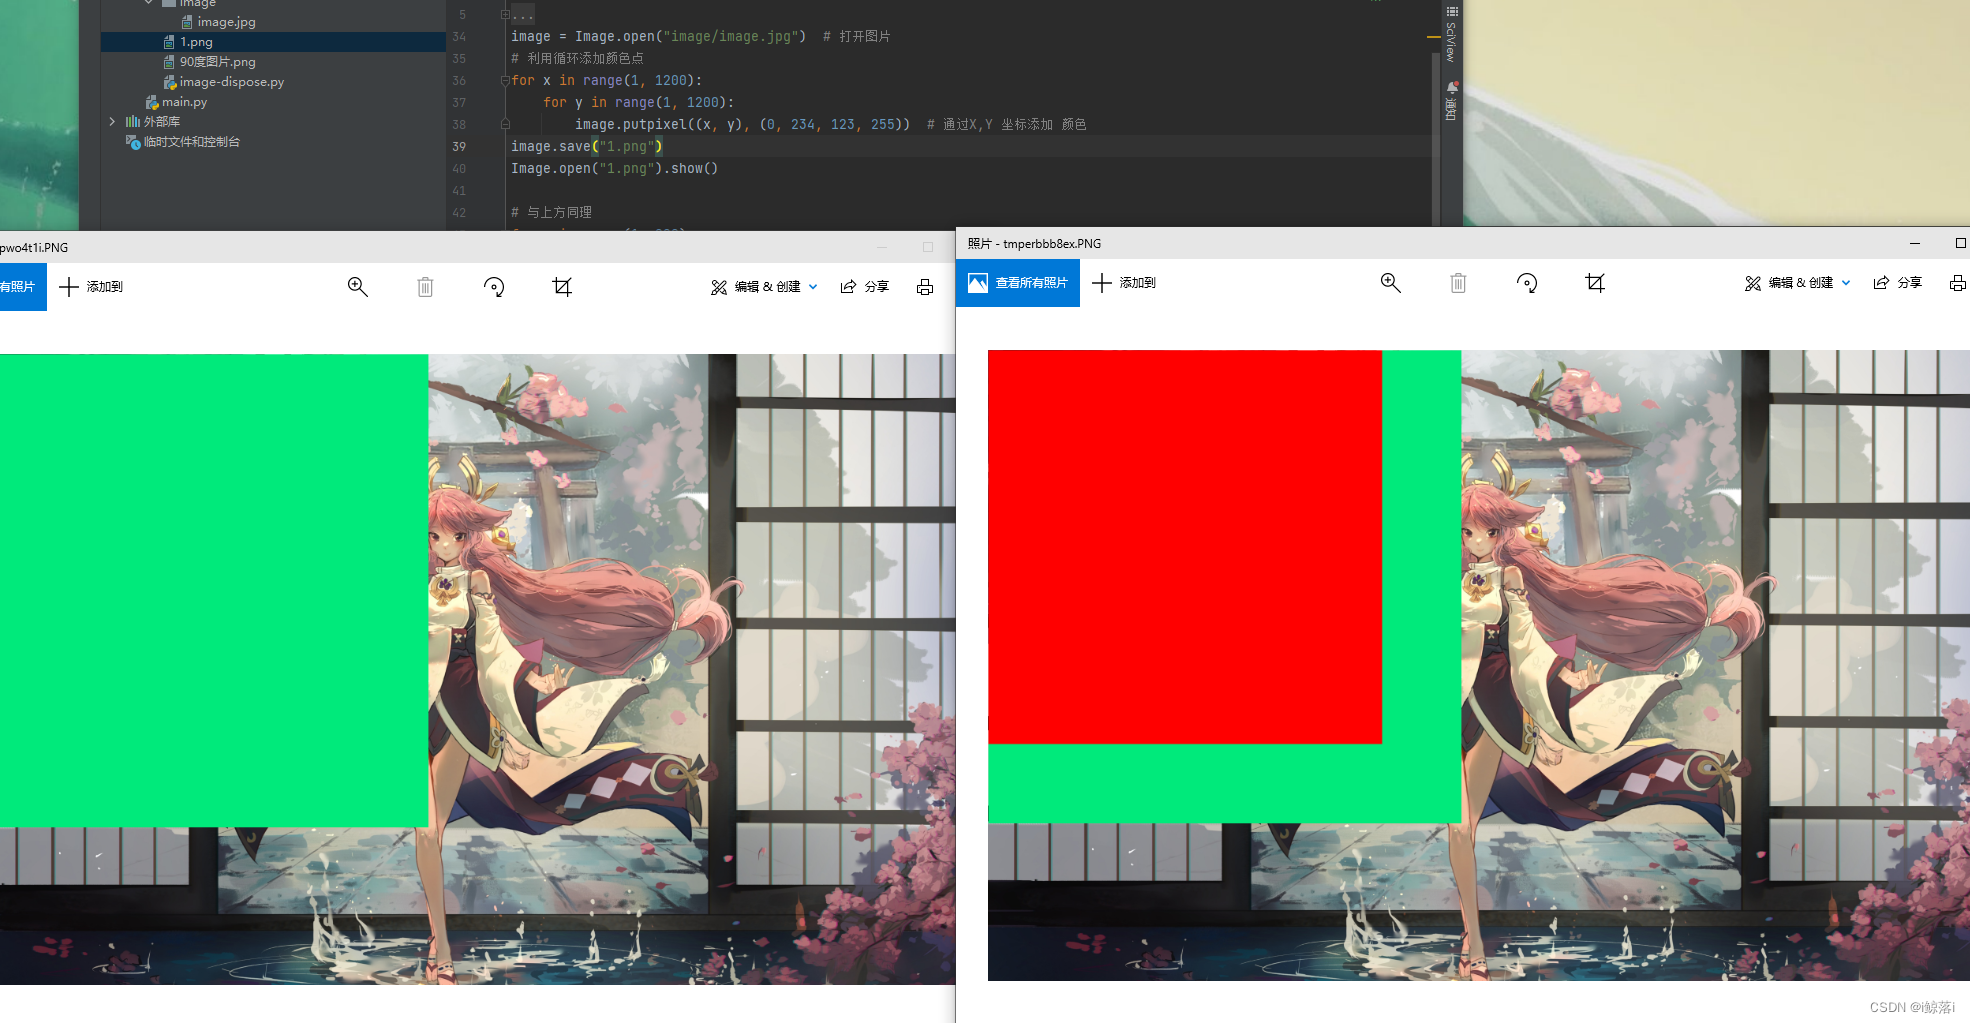Print the tmperbbb8ex.PNG photo
1970x1023 pixels.
(x=1957, y=283)
